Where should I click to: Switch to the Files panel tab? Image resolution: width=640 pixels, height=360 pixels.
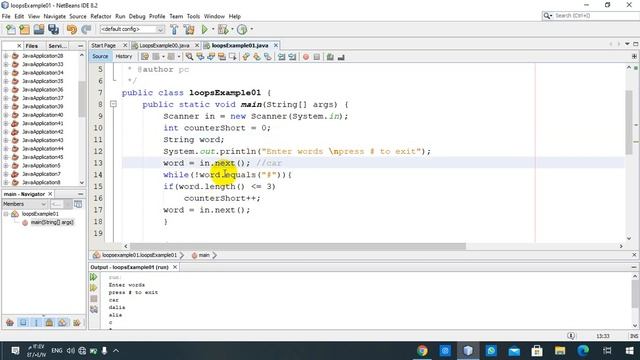point(31,46)
